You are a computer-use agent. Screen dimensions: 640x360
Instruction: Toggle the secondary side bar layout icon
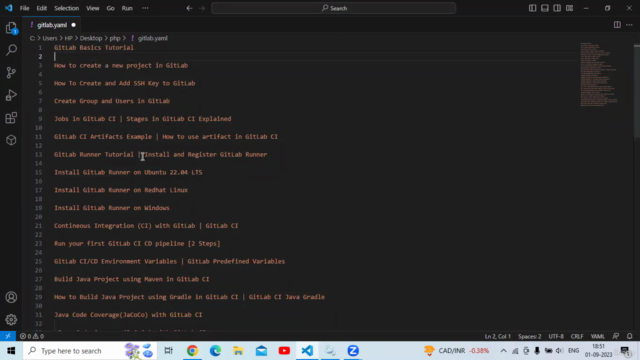click(557, 8)
